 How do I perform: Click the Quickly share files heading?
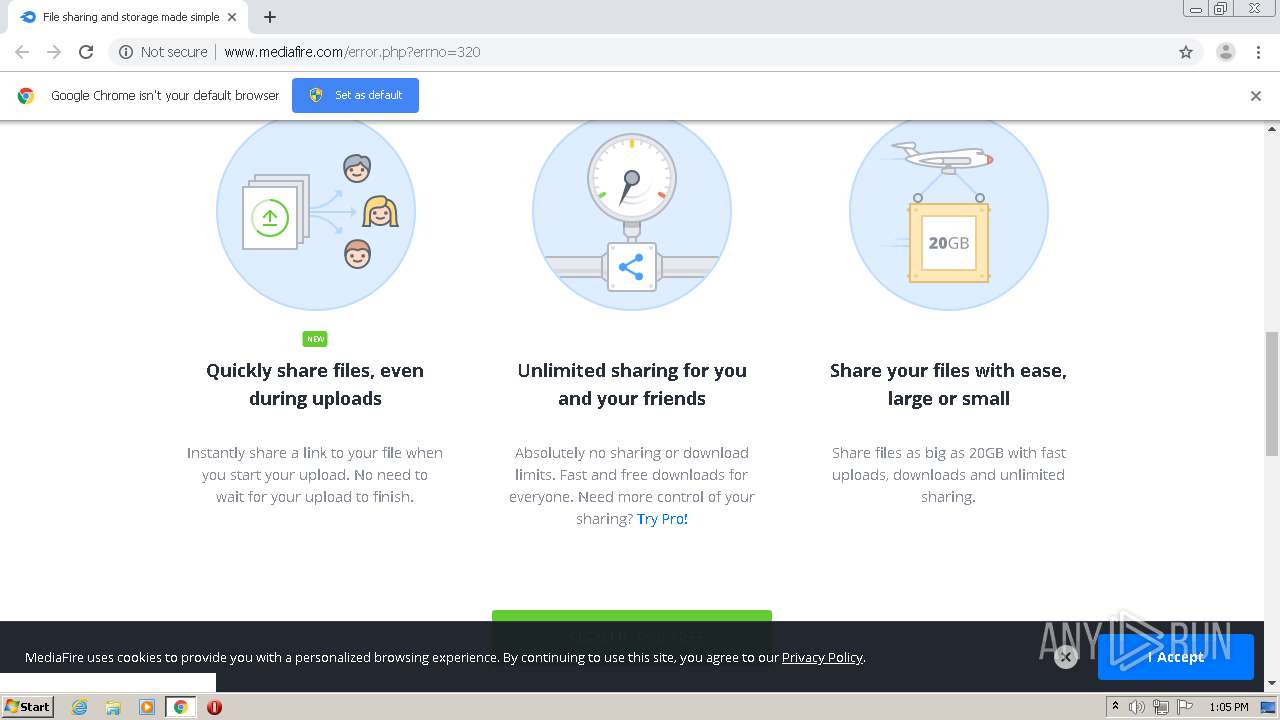tap(315, 384)
